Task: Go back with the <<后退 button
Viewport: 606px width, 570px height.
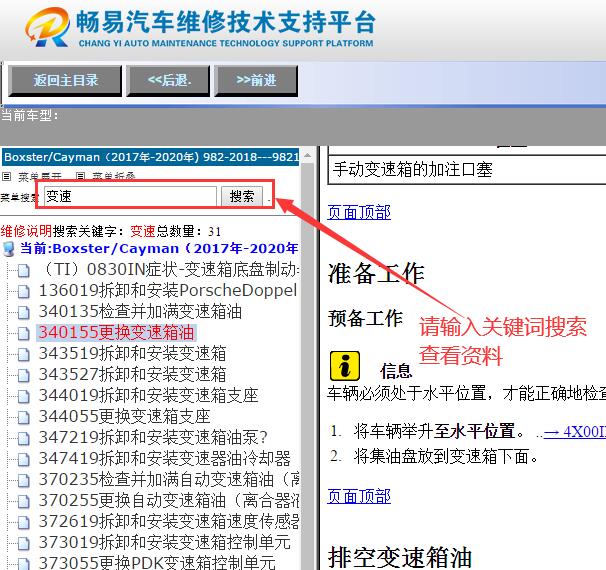Action: tap(169, 80)
